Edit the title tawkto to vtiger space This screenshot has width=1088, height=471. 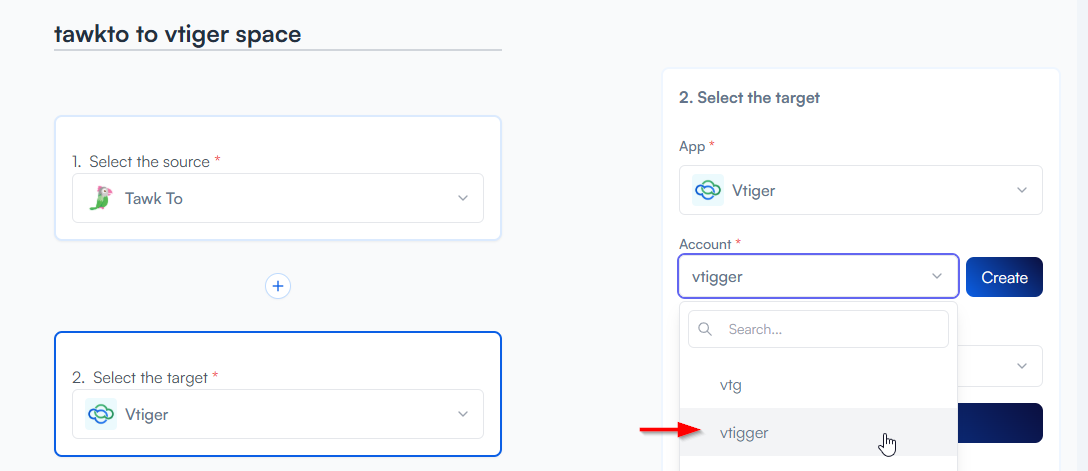pos(178,34)
